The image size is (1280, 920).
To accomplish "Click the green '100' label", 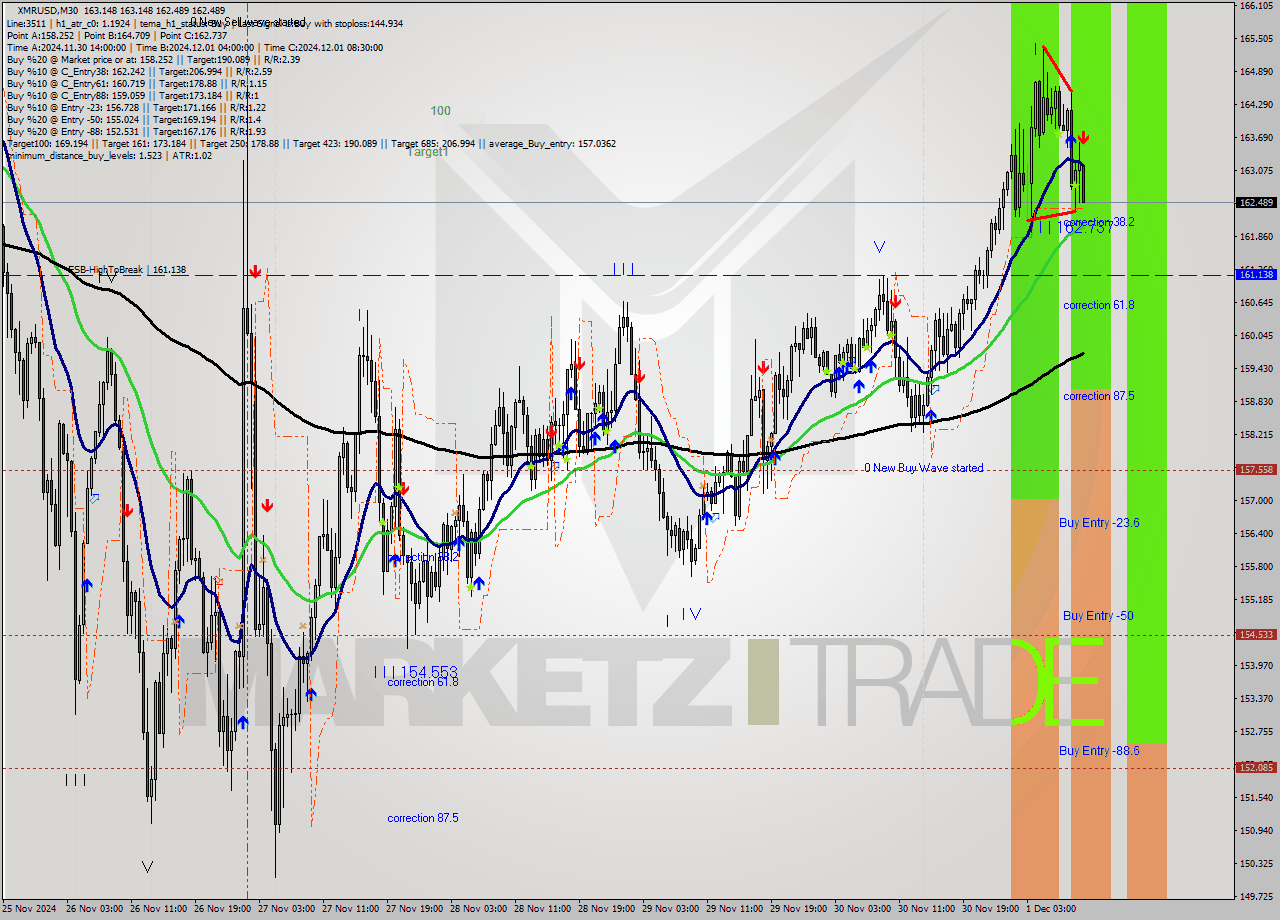I will tap(441, 111).
